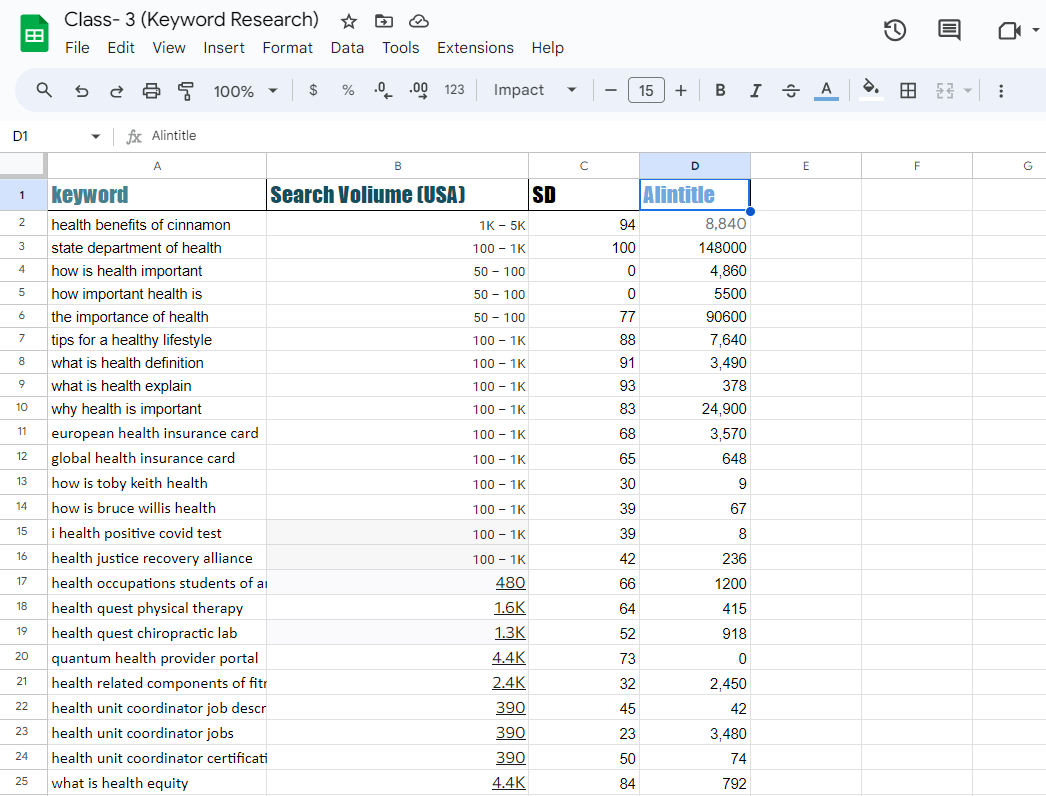Toggle strikethrough formatting
The image size is (1046, 796).
click(x=790, y=91)
